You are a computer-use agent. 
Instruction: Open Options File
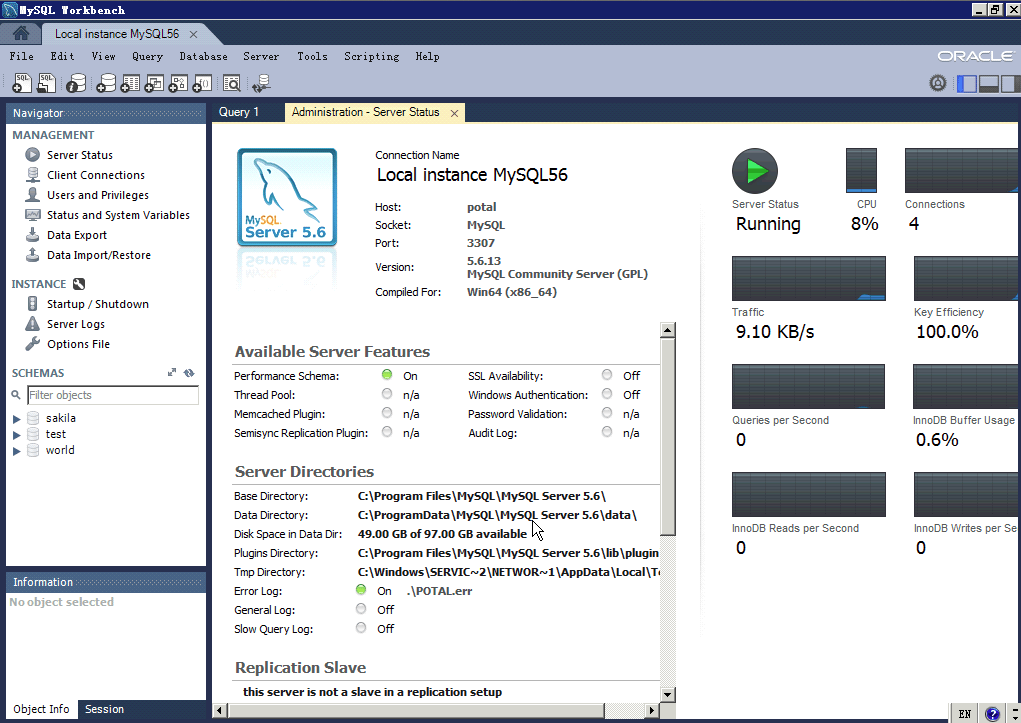pos(78,345)
